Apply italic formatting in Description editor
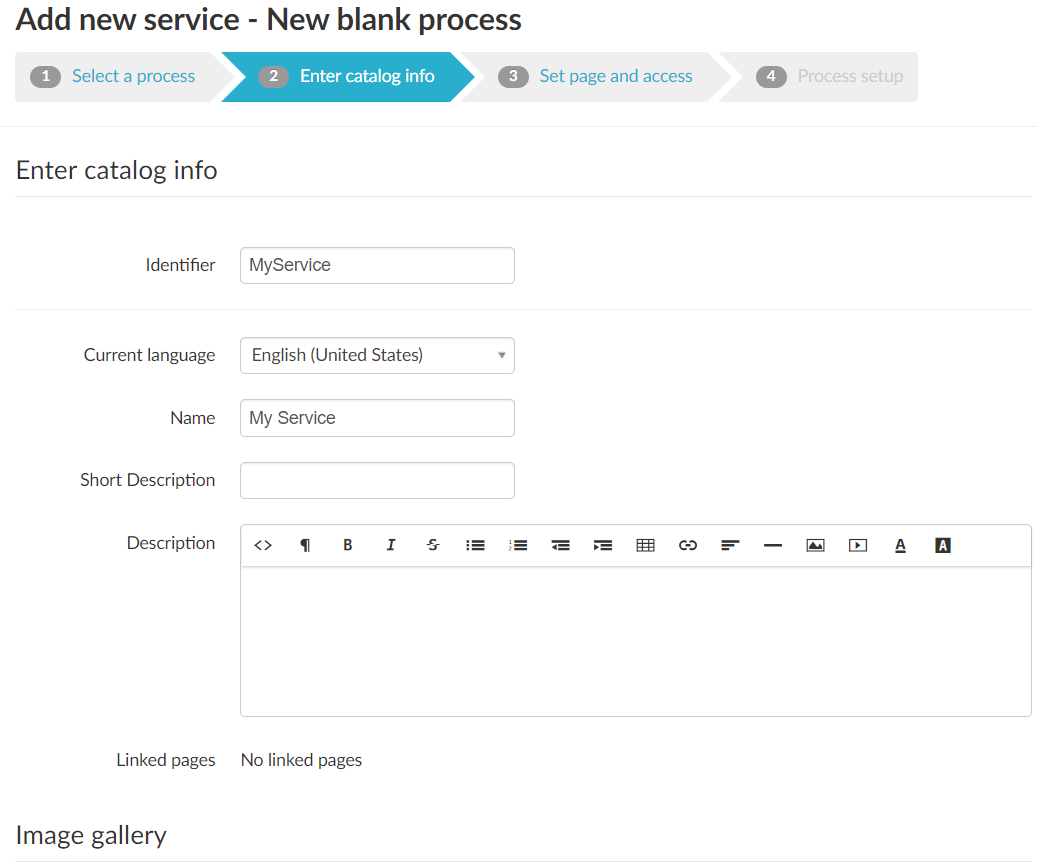This screenshot has height=867, width=1037. [391, 545]
